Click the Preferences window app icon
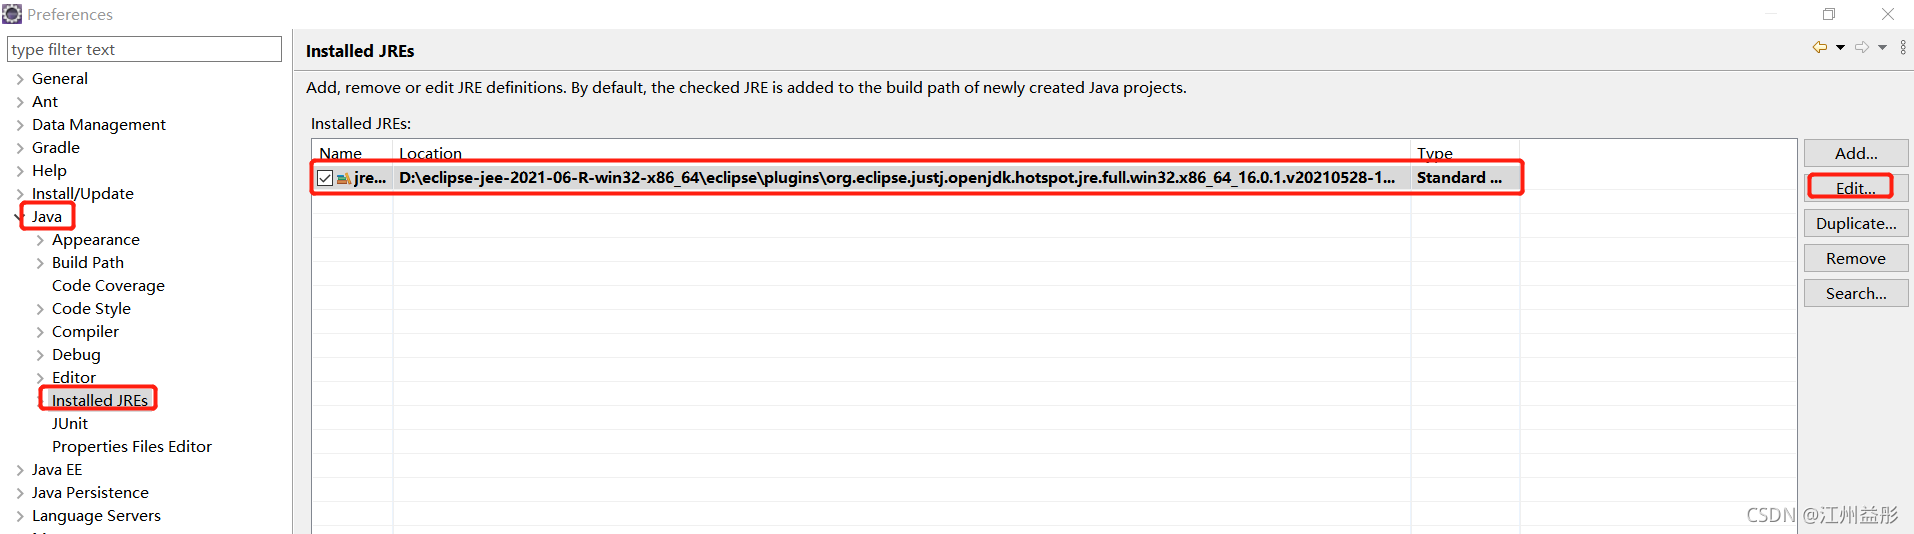 coord(12,14)
